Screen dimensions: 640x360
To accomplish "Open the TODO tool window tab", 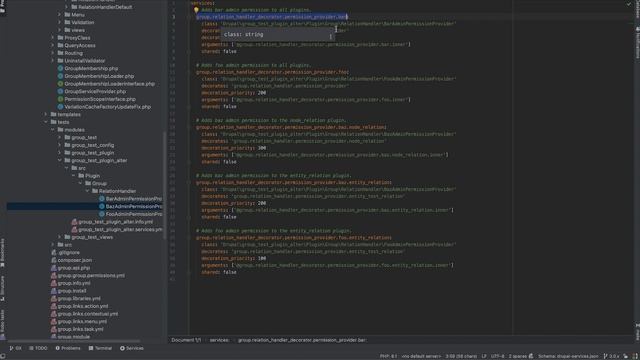I will [38, 348].
